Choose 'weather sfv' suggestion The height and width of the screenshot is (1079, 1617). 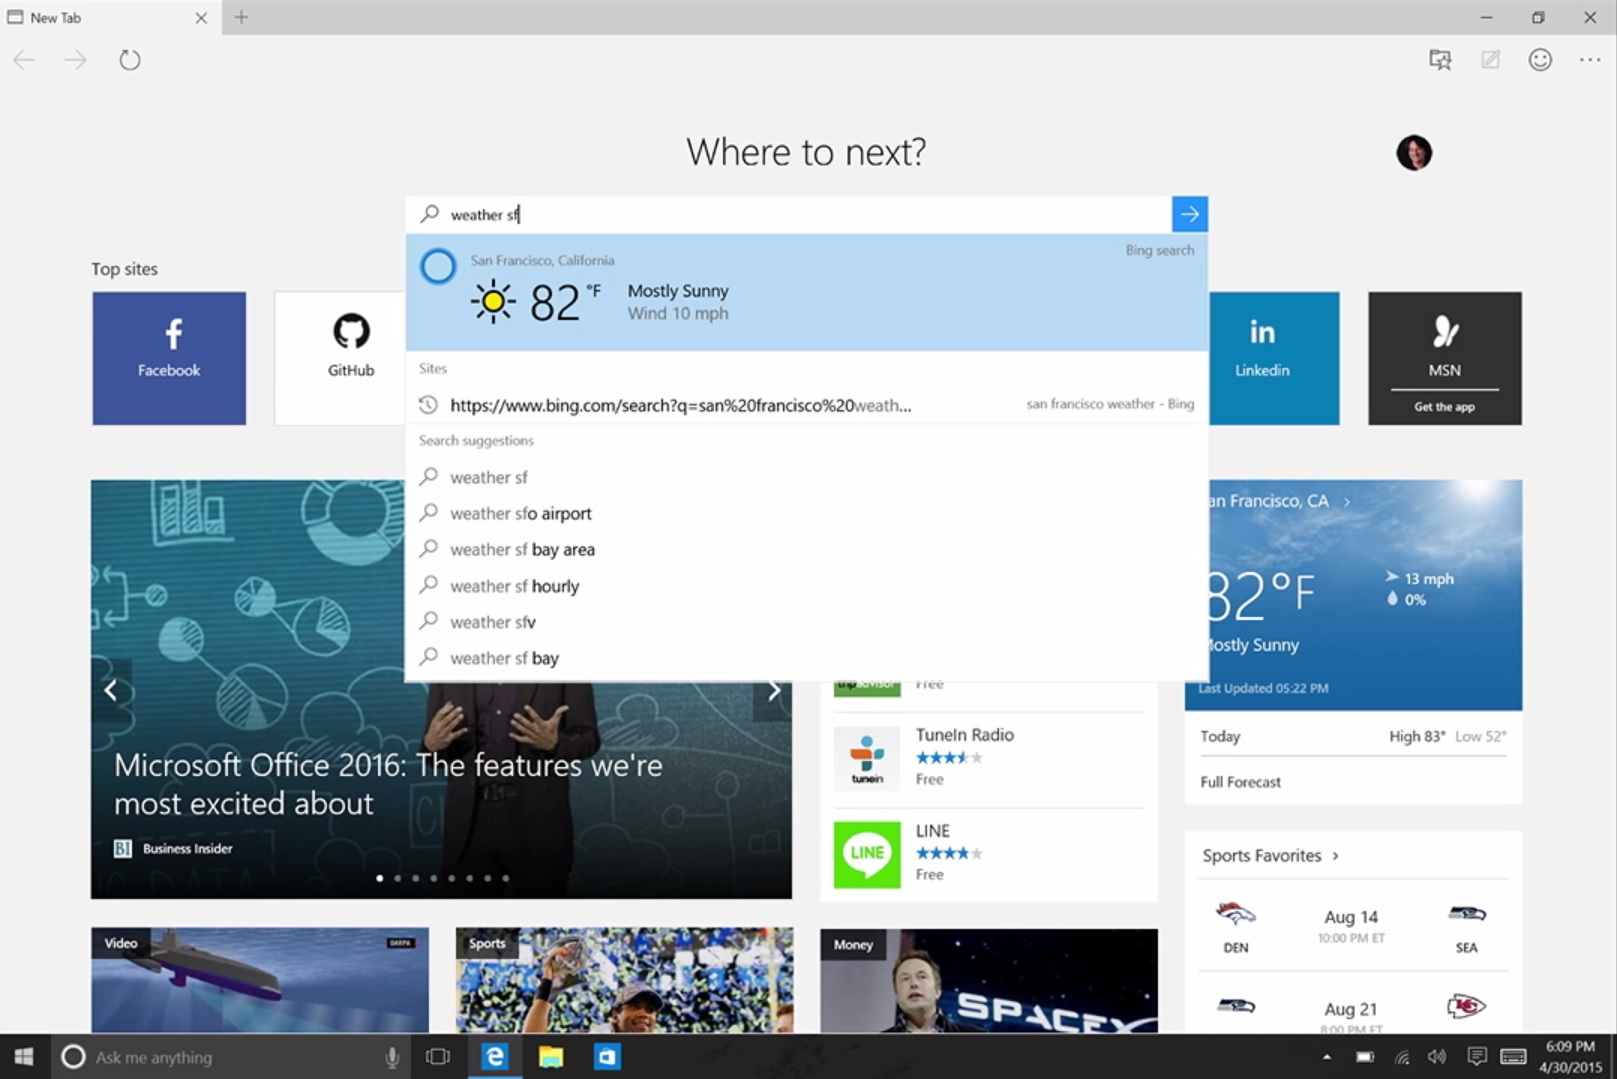[807, 622]
